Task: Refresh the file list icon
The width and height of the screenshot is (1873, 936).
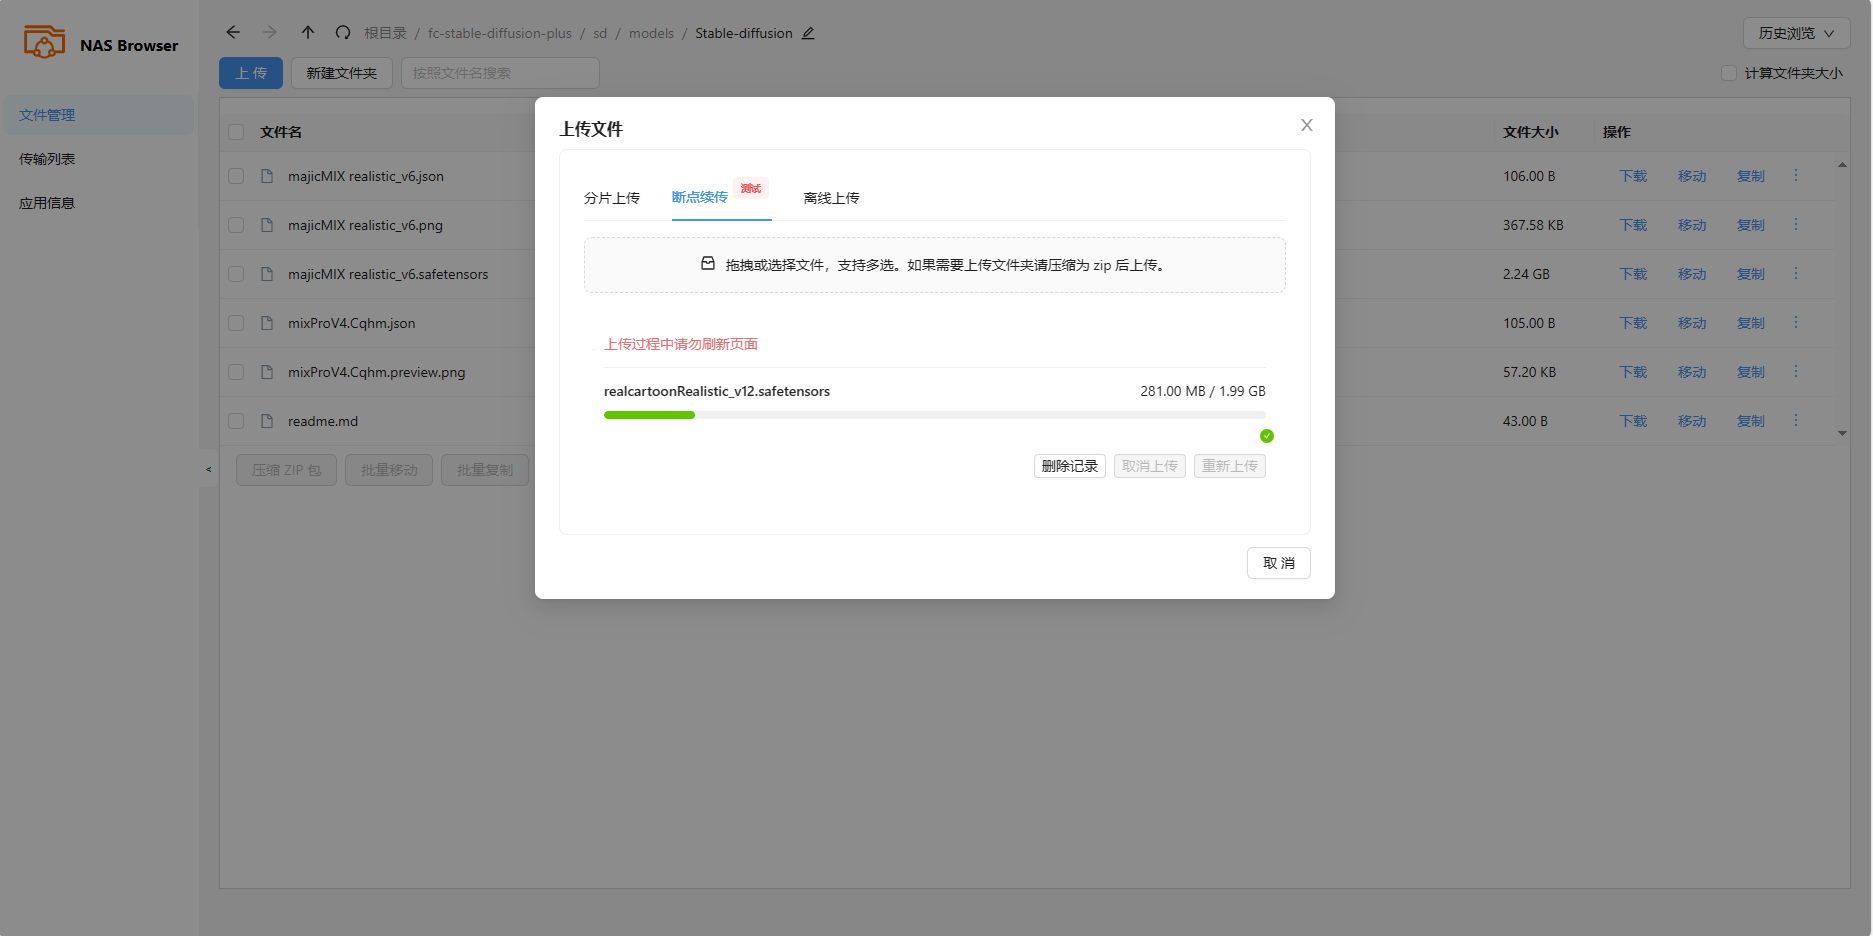Action: point(343,32)
